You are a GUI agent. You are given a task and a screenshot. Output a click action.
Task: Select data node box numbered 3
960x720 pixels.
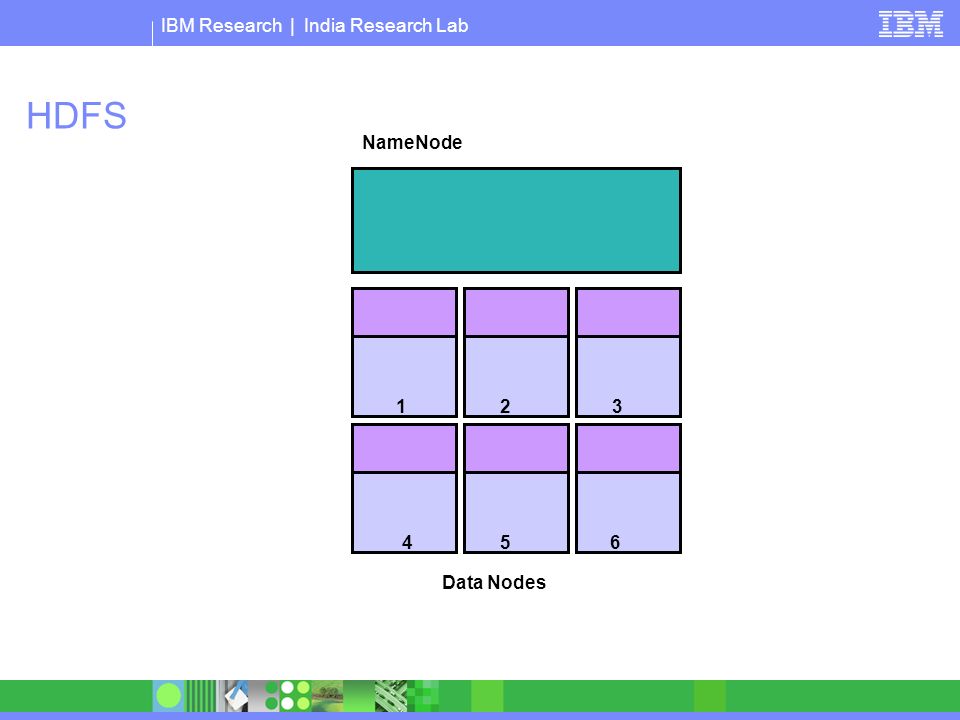(x=628, y=352)
